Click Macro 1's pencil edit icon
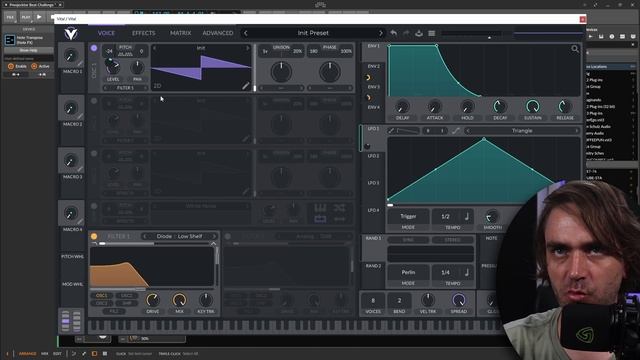 [x=80, y=63]
